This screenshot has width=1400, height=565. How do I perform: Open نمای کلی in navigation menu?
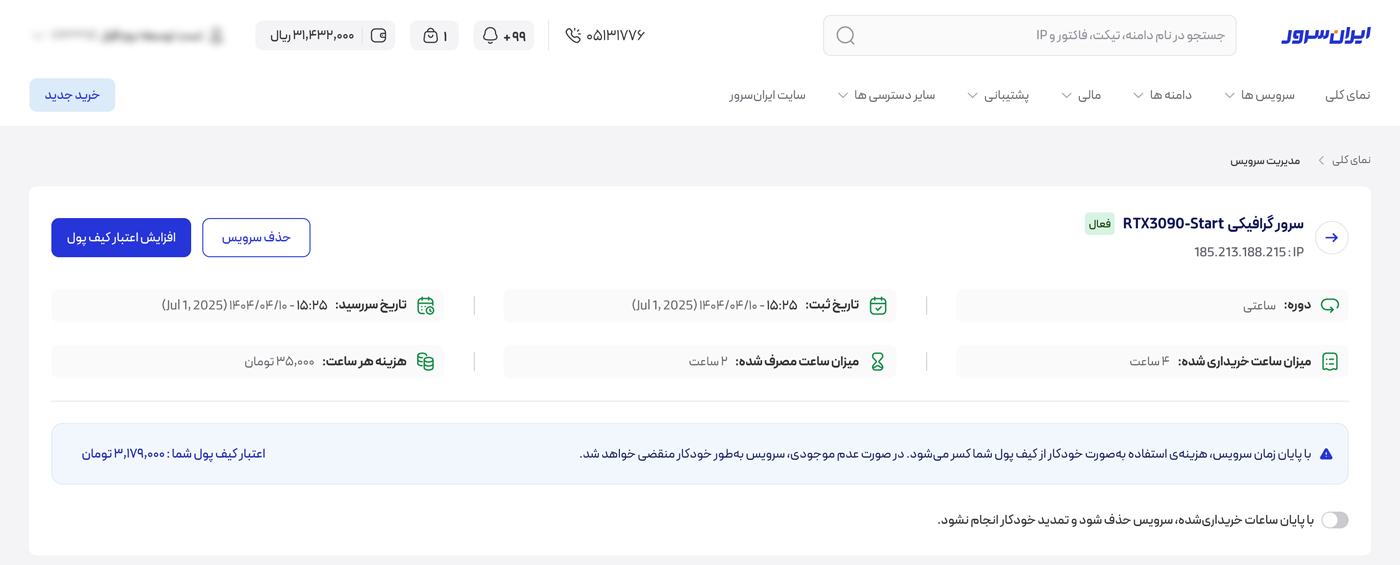[1347, 95]
